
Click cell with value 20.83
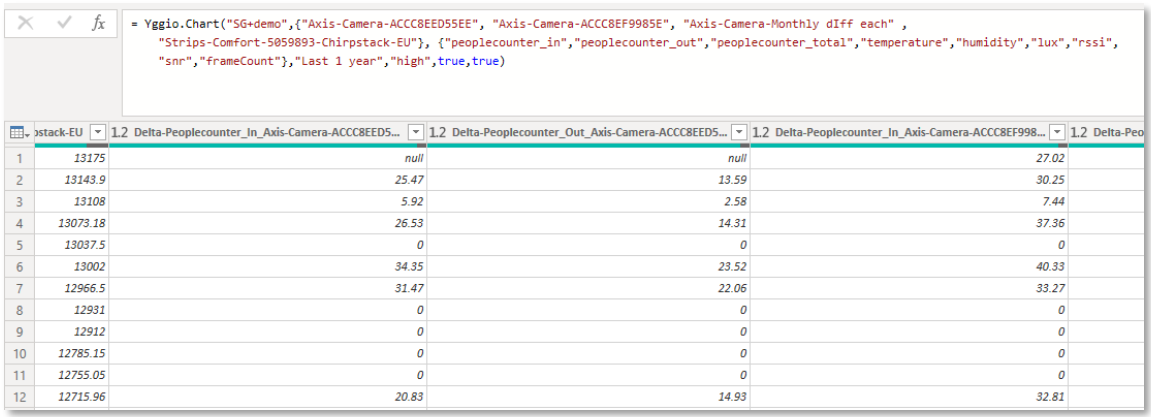click(268, 397)
